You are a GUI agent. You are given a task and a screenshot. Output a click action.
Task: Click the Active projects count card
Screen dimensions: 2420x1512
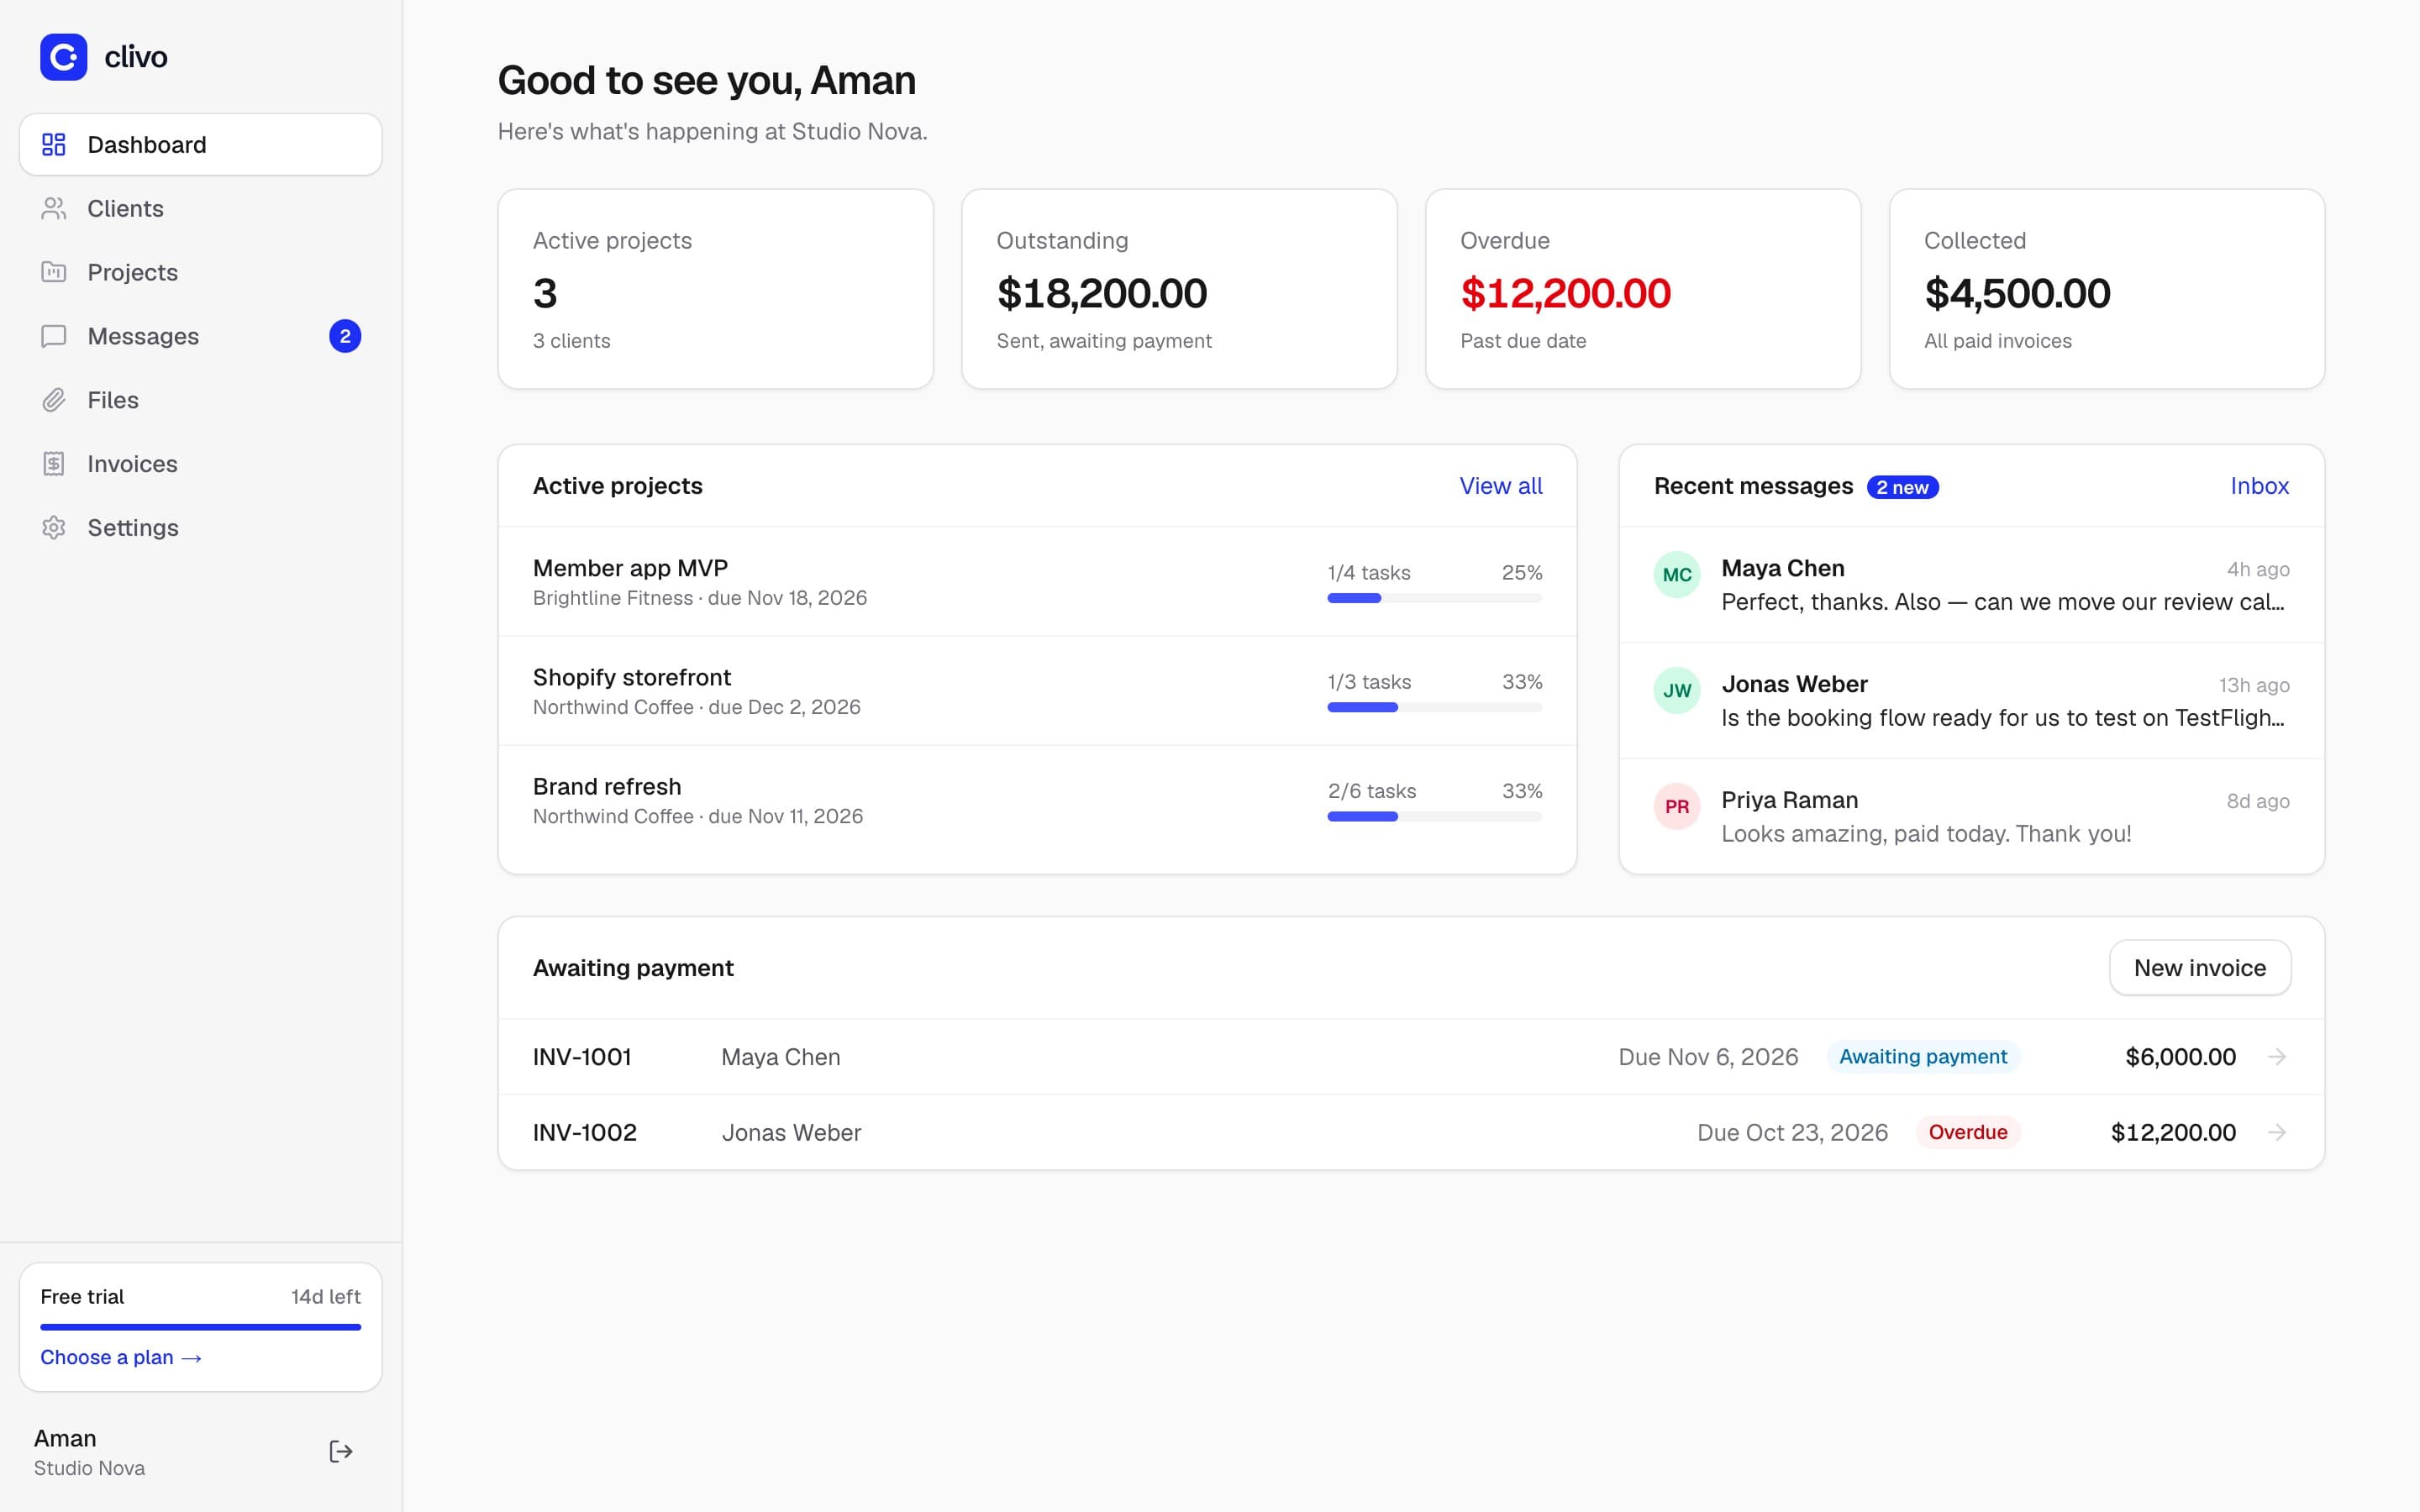pyautogui.click(x=716, y=289)
